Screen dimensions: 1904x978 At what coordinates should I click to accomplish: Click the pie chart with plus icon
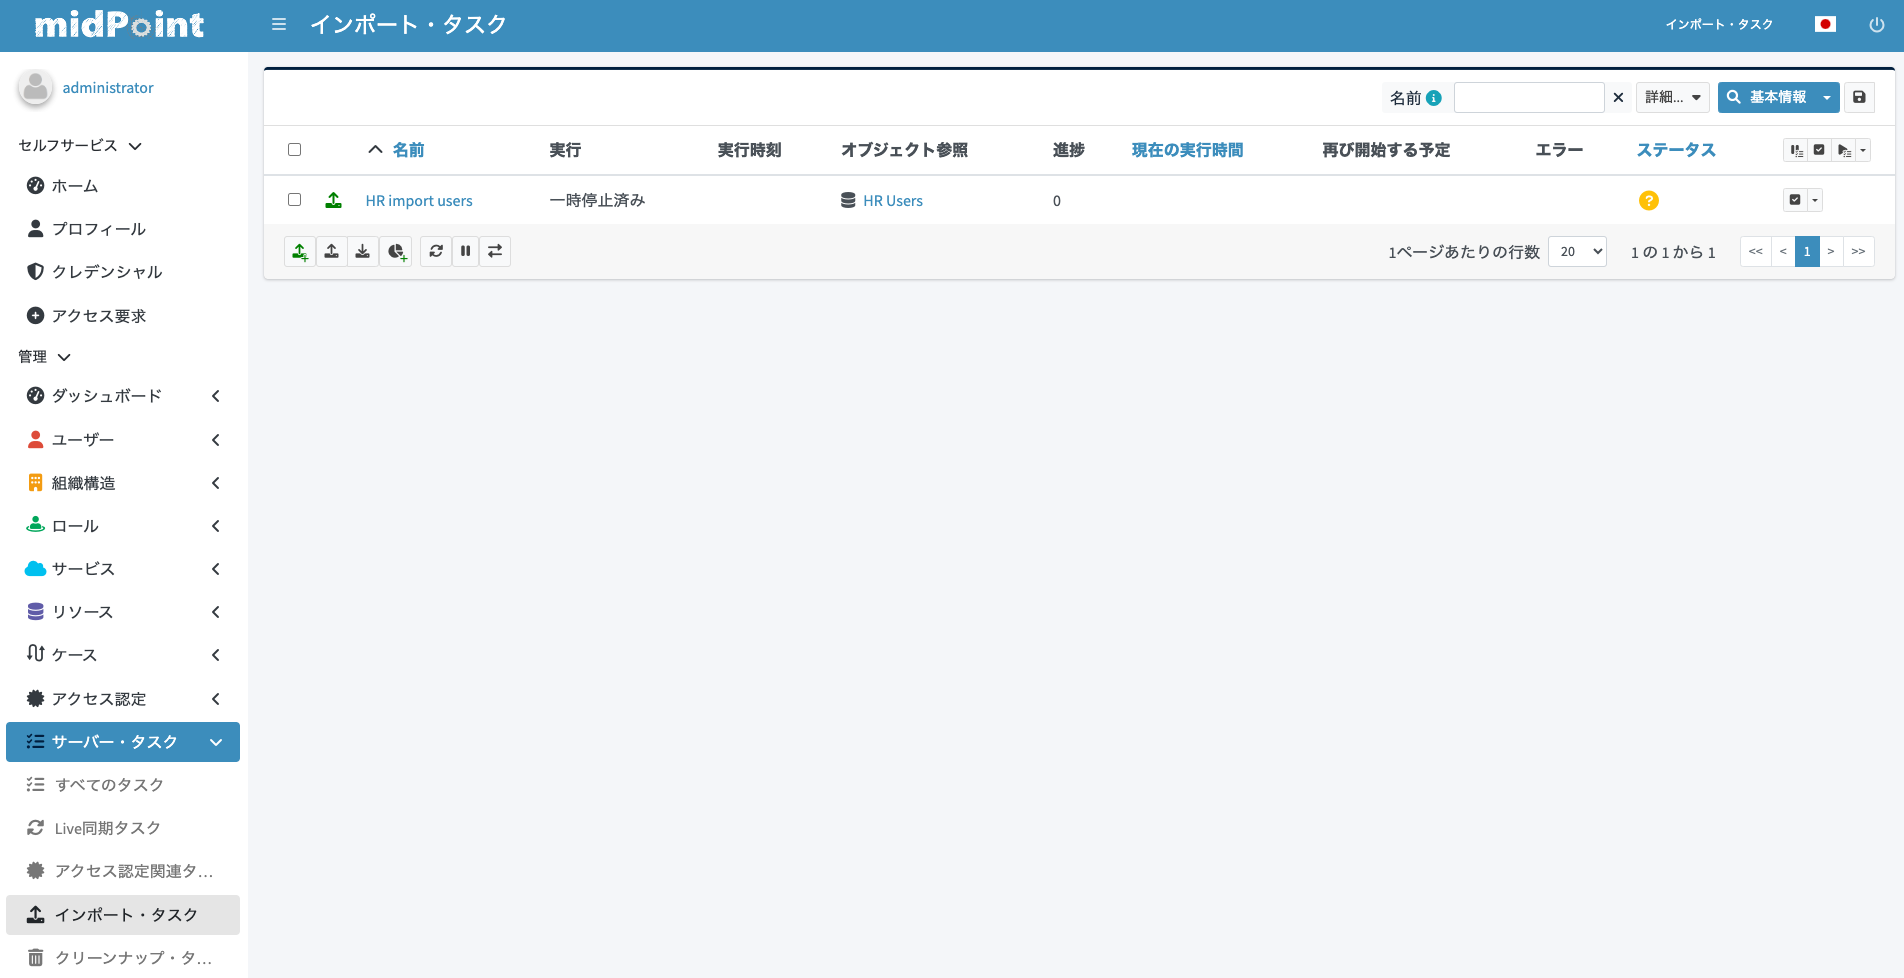click(396, 251)
